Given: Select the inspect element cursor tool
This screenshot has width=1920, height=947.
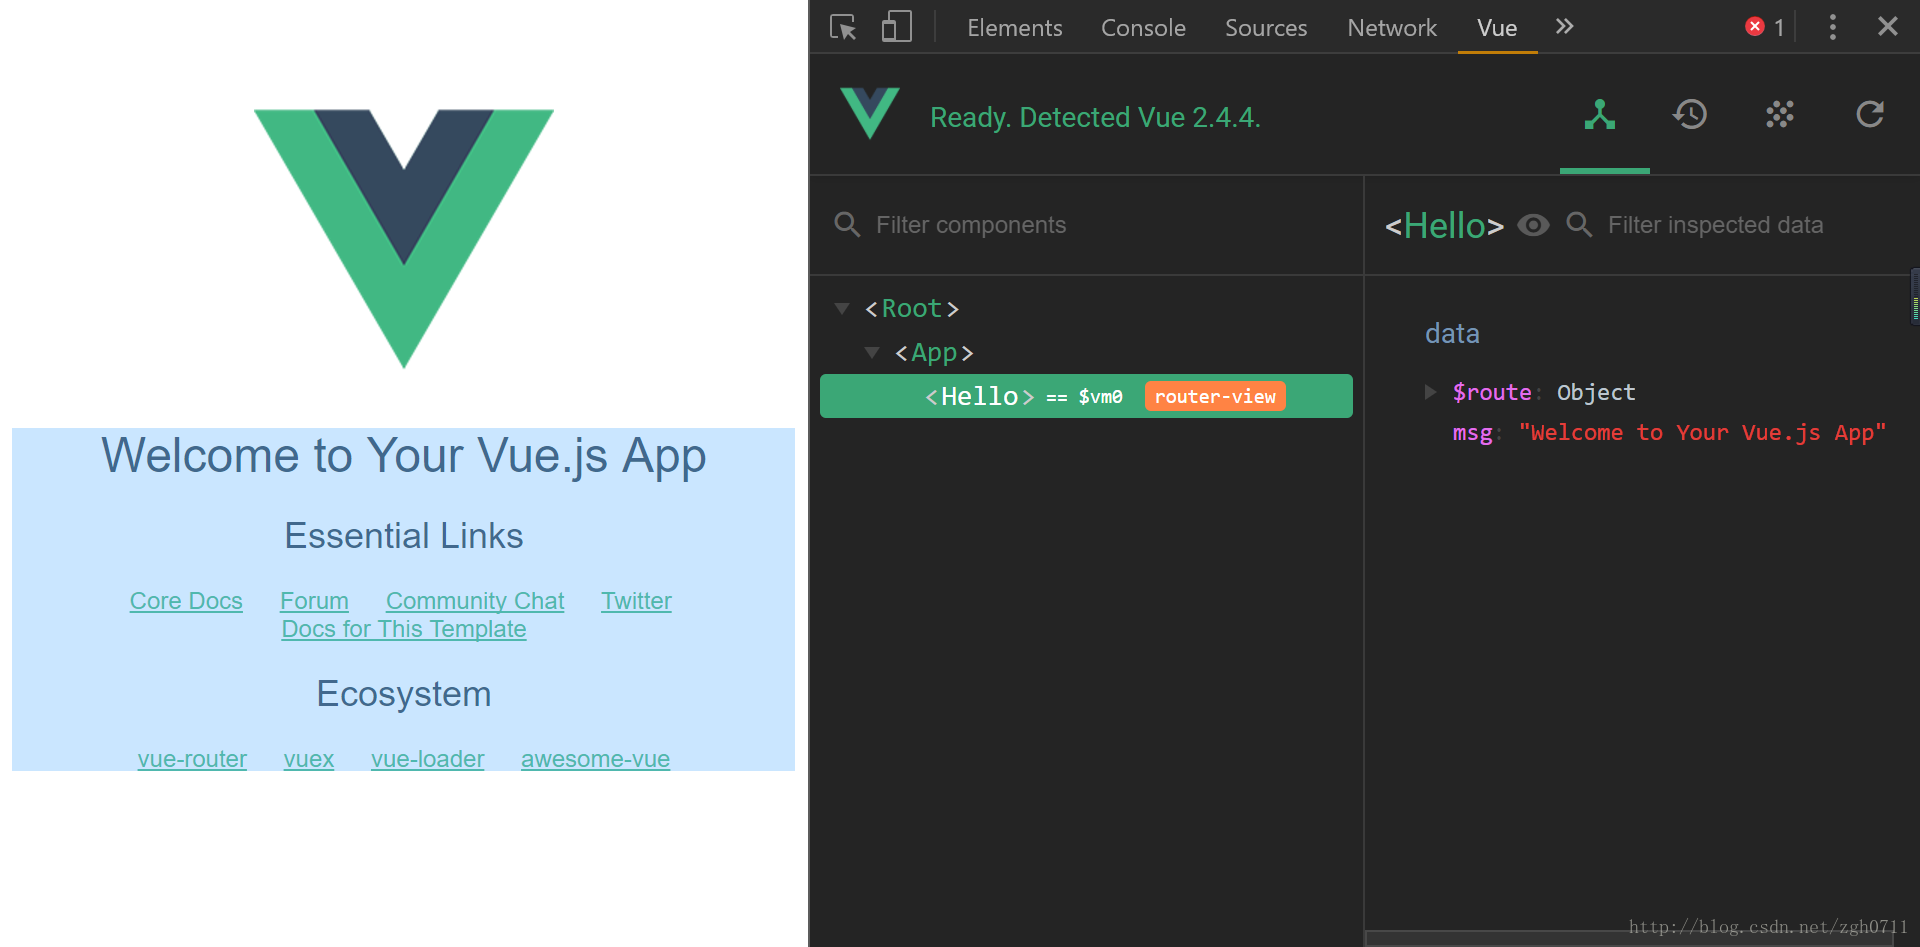Looking at the screenshot, I should 843,27.
